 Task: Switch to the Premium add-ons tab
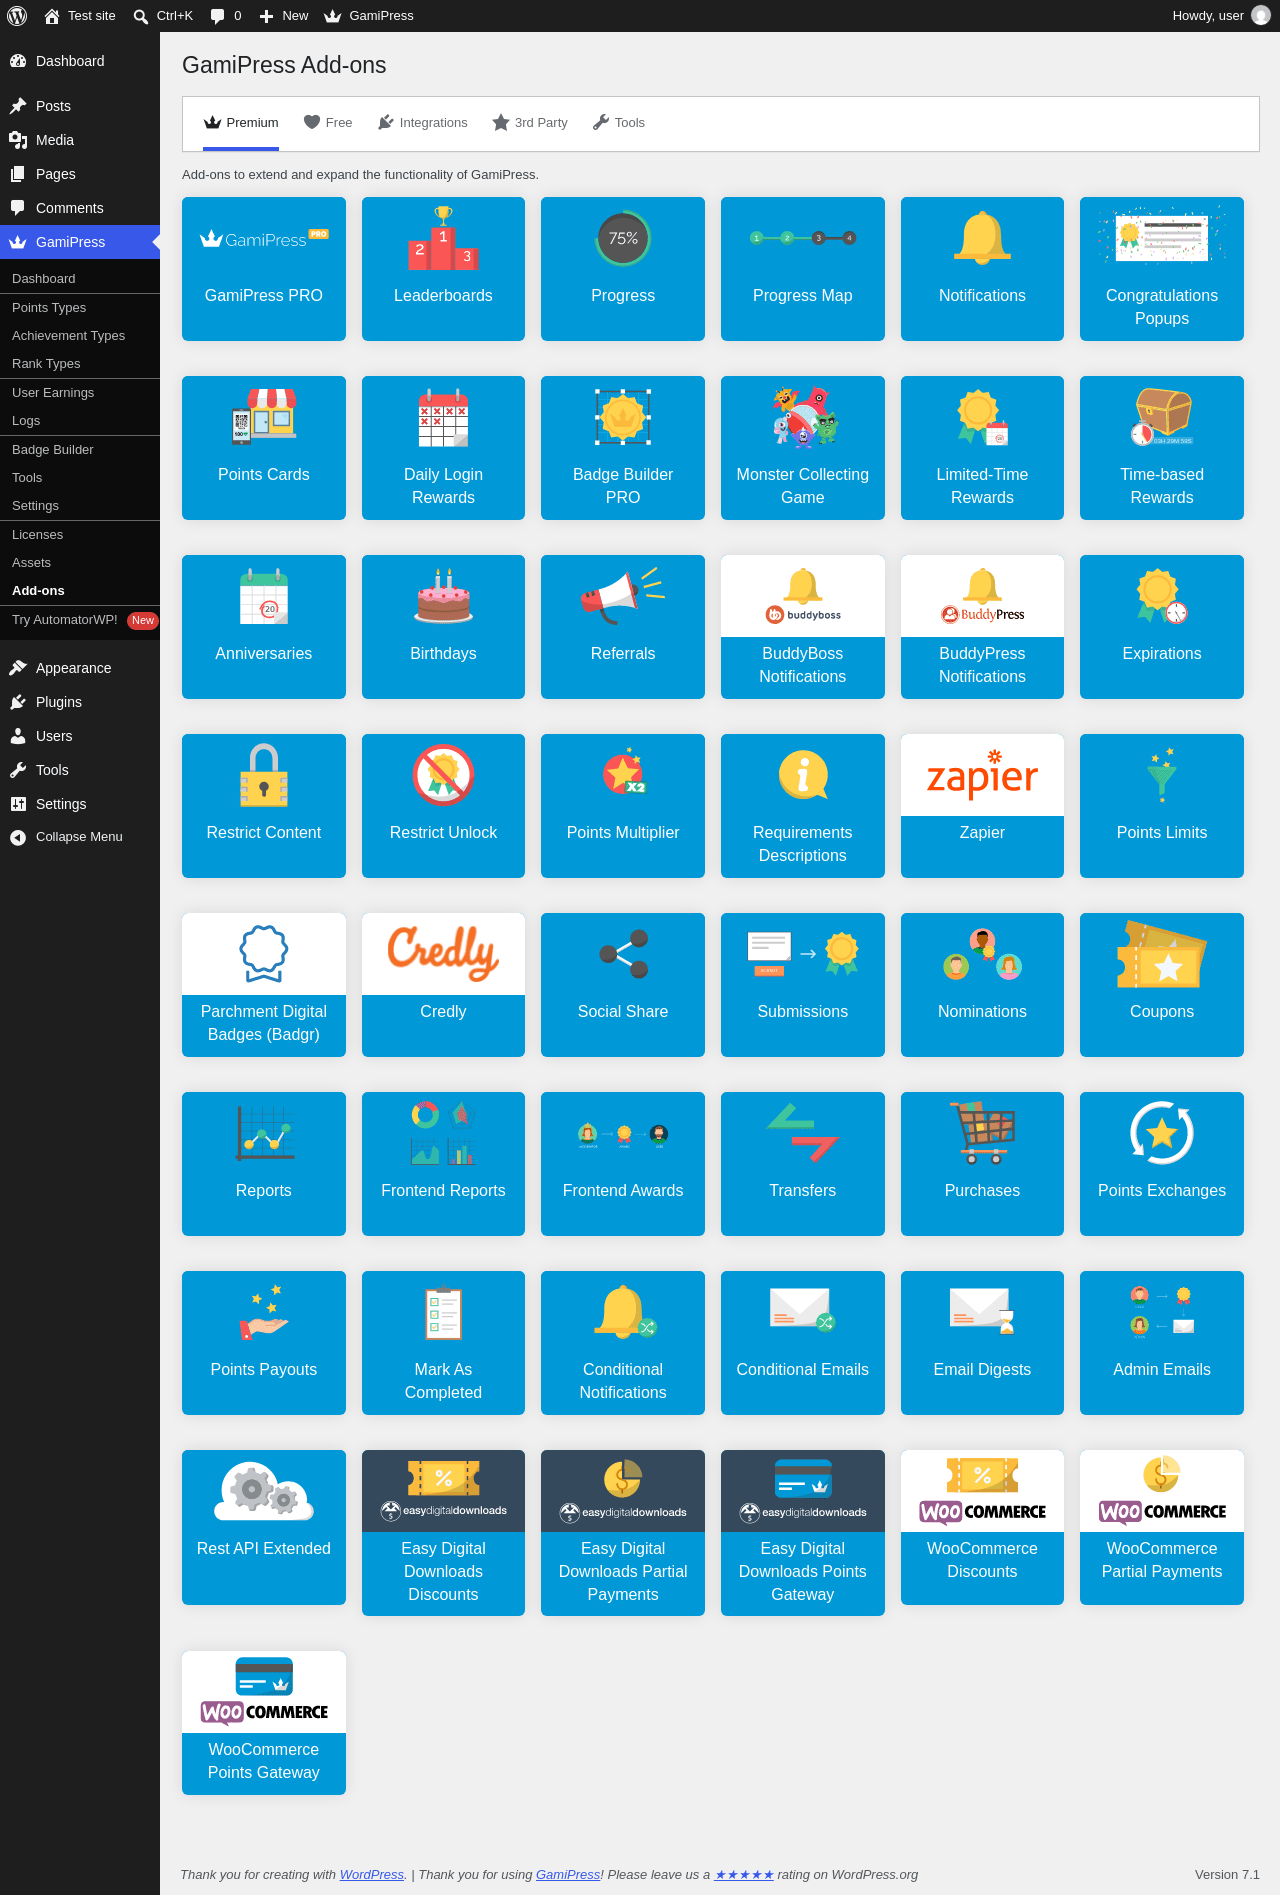(241, 123)
